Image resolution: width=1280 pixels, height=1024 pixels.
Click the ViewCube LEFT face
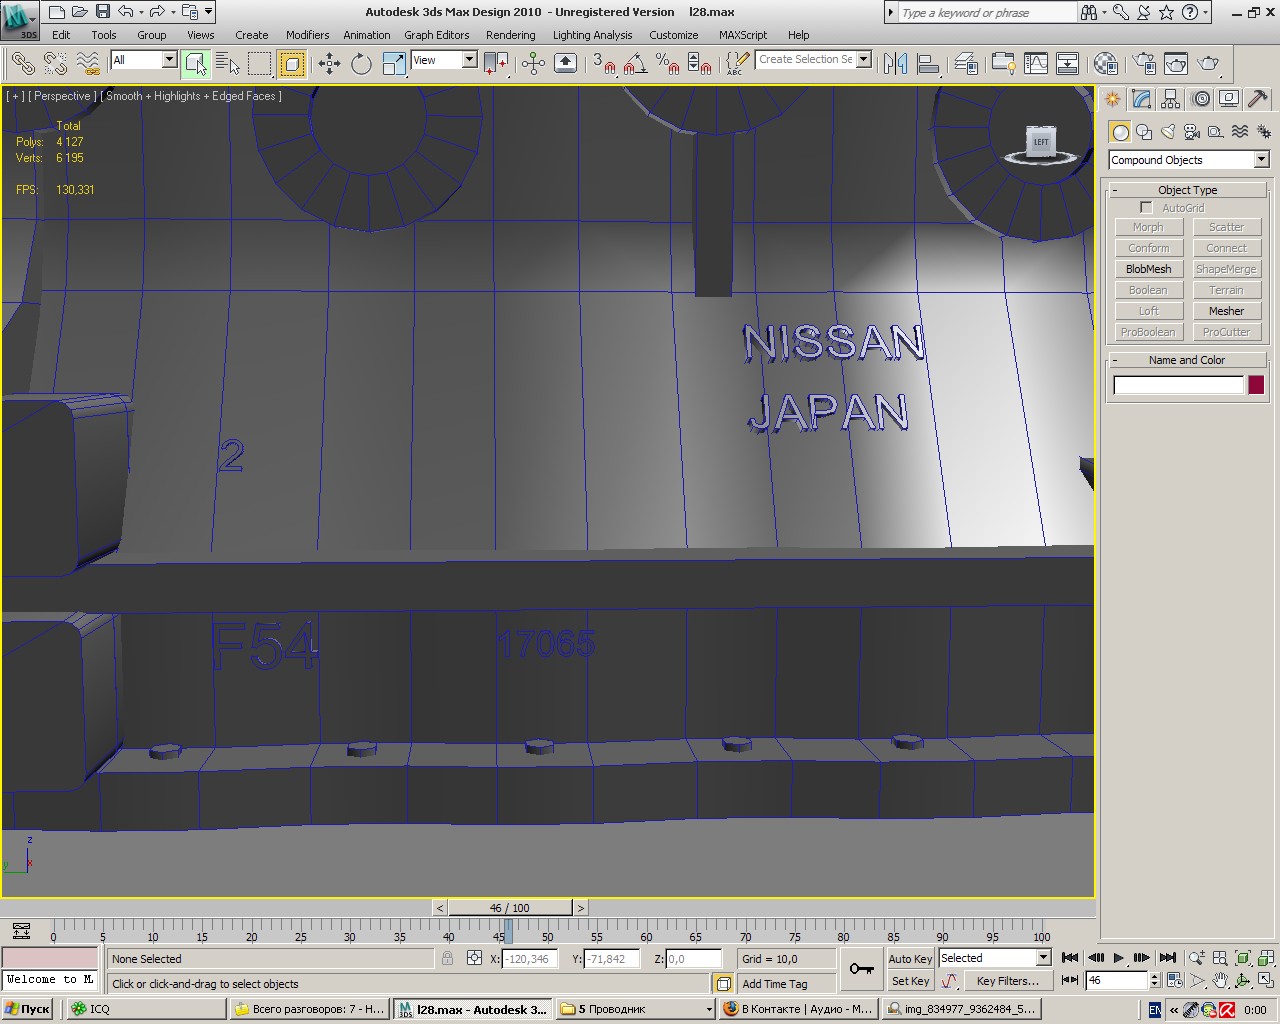(x=1041, y=141)
